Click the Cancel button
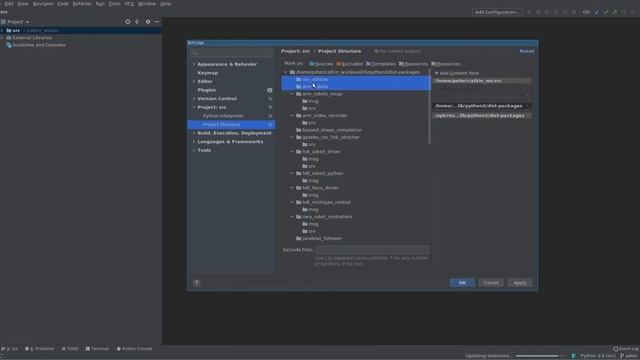The height and width of the screenshot is (360, 640). coord(491,283)
